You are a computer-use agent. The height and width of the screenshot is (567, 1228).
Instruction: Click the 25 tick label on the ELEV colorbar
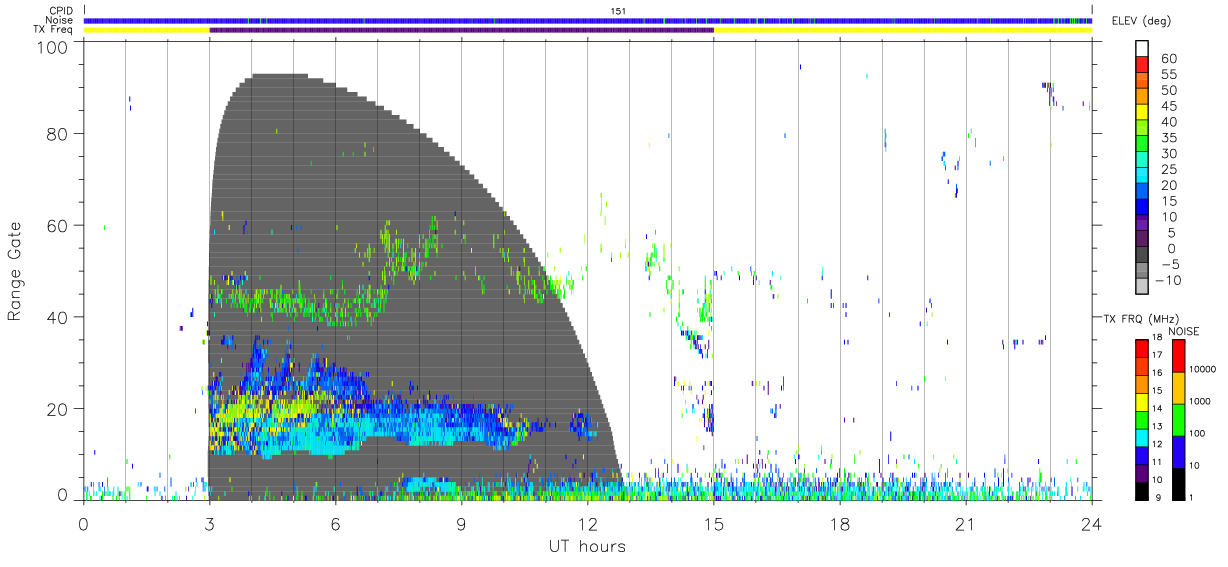(x=1169, y=170)
